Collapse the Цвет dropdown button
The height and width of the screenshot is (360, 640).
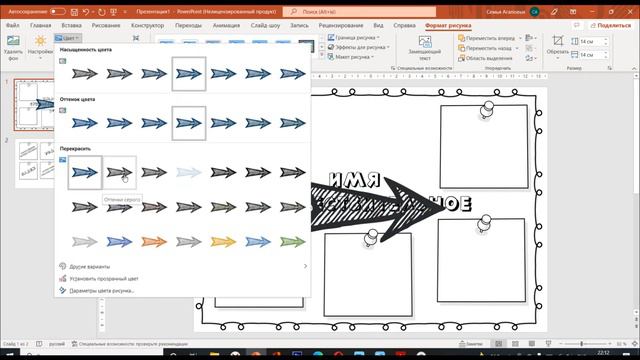(x=68, y=38)
